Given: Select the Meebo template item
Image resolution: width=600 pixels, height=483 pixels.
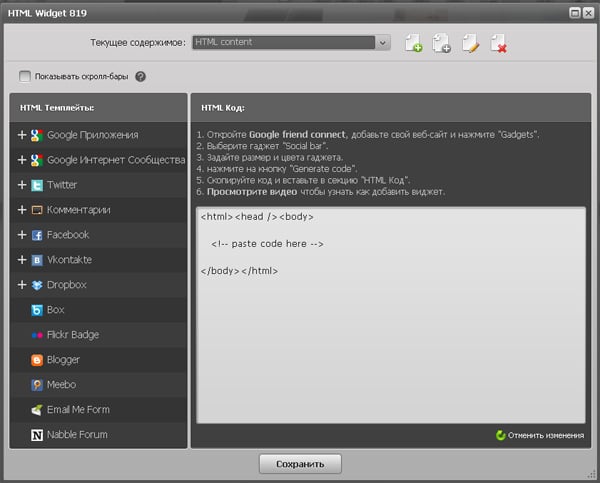Looking at the screenshot, I should click(x=61, y=385).
